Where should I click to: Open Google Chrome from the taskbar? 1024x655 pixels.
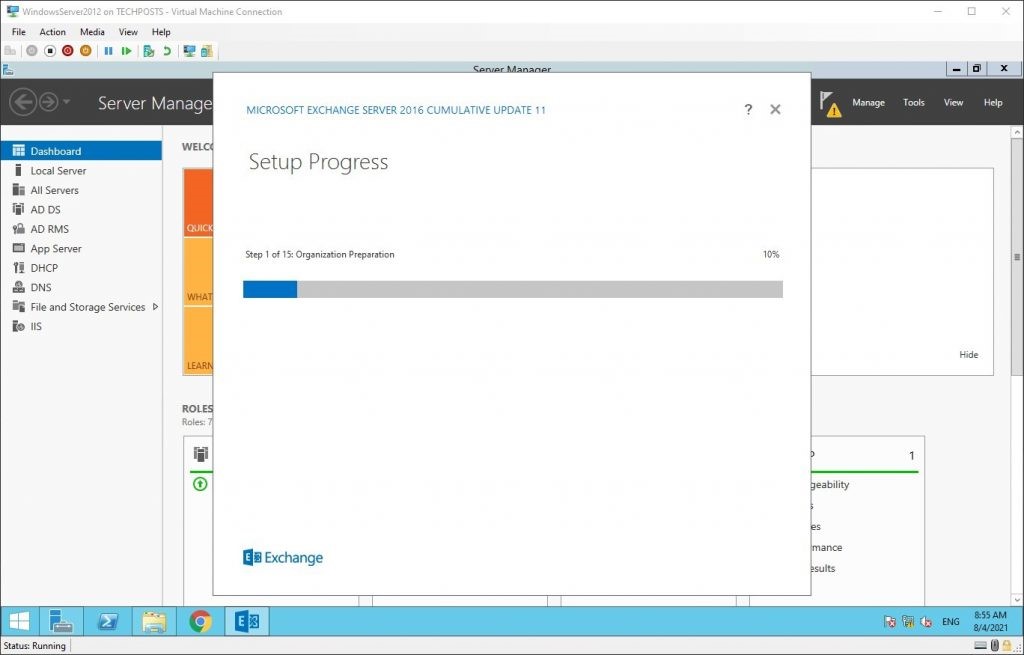pos(200,622)
